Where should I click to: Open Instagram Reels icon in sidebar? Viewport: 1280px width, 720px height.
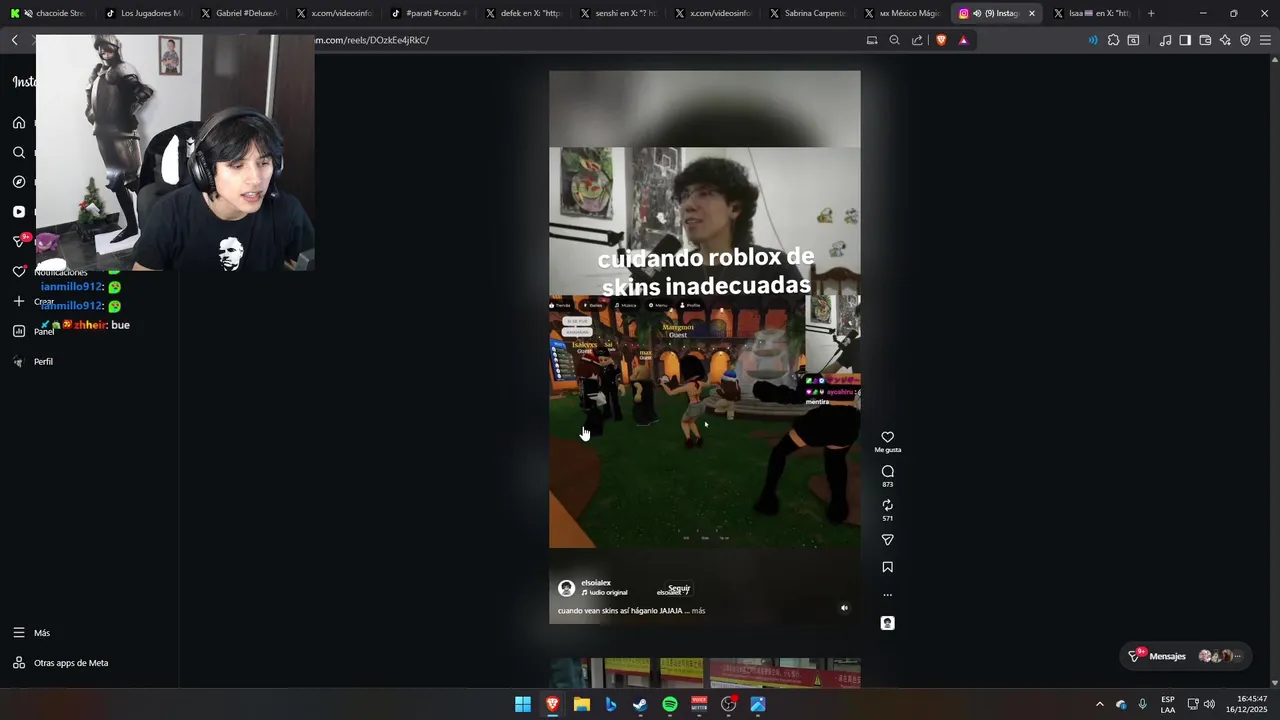point(18,212)
